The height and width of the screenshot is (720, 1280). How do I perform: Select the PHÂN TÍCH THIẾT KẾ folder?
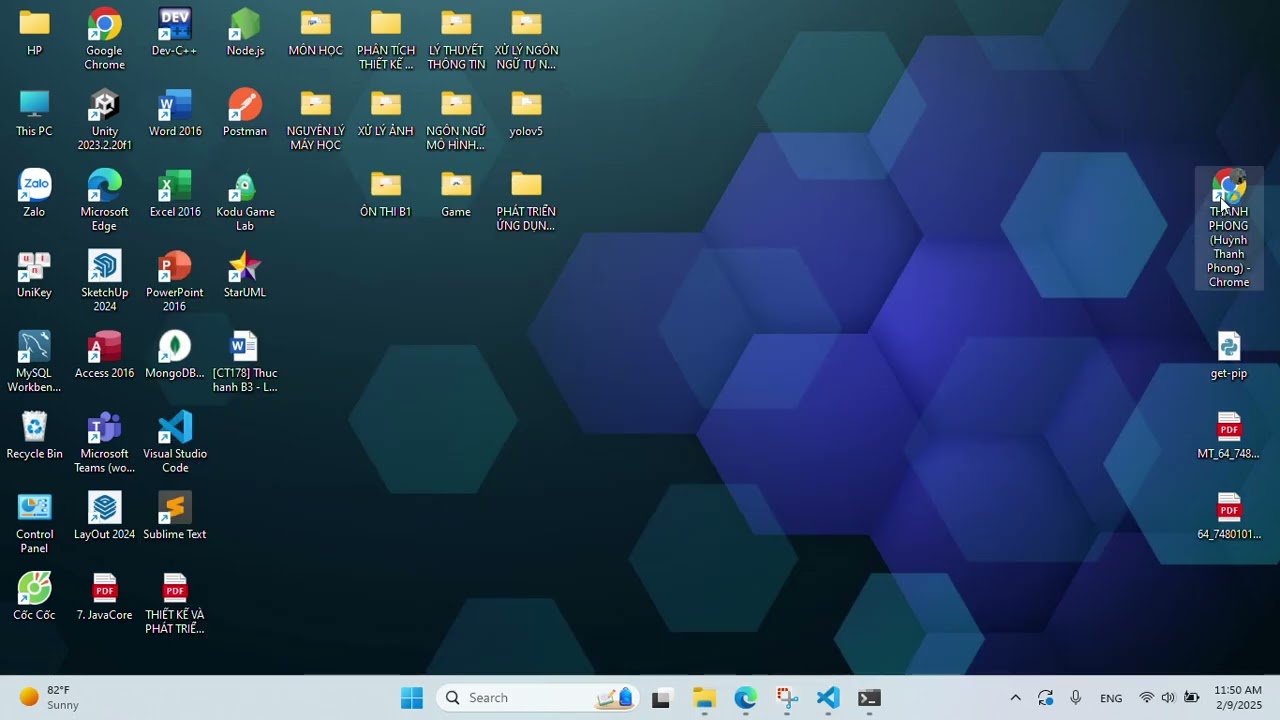click(x=386, y=40)
